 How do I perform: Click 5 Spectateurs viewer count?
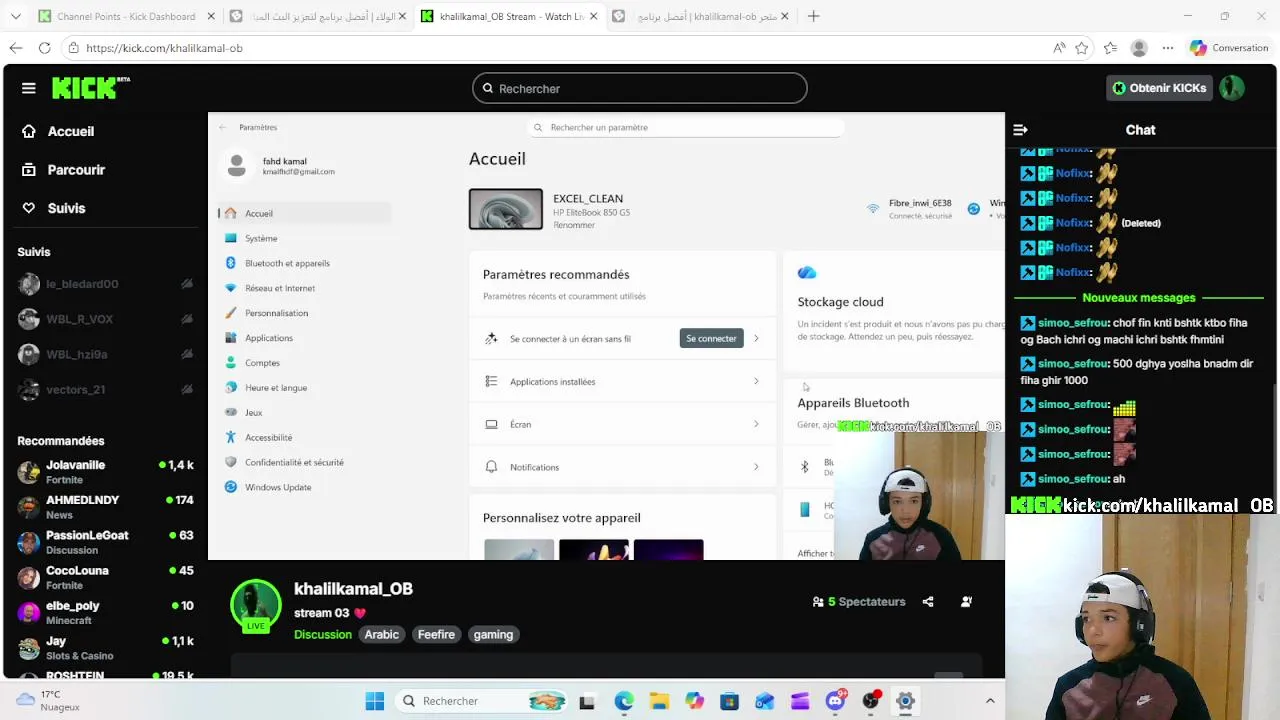(859, 602)
